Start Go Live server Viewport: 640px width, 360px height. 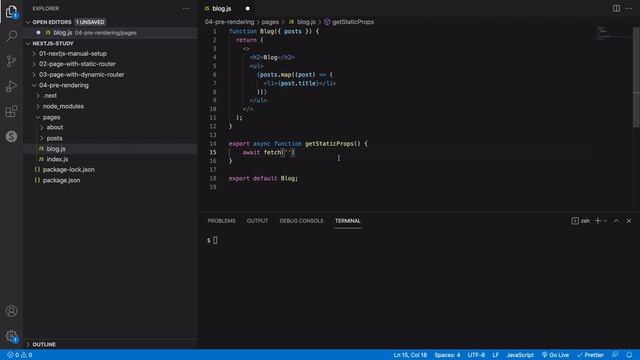point(555,355)
